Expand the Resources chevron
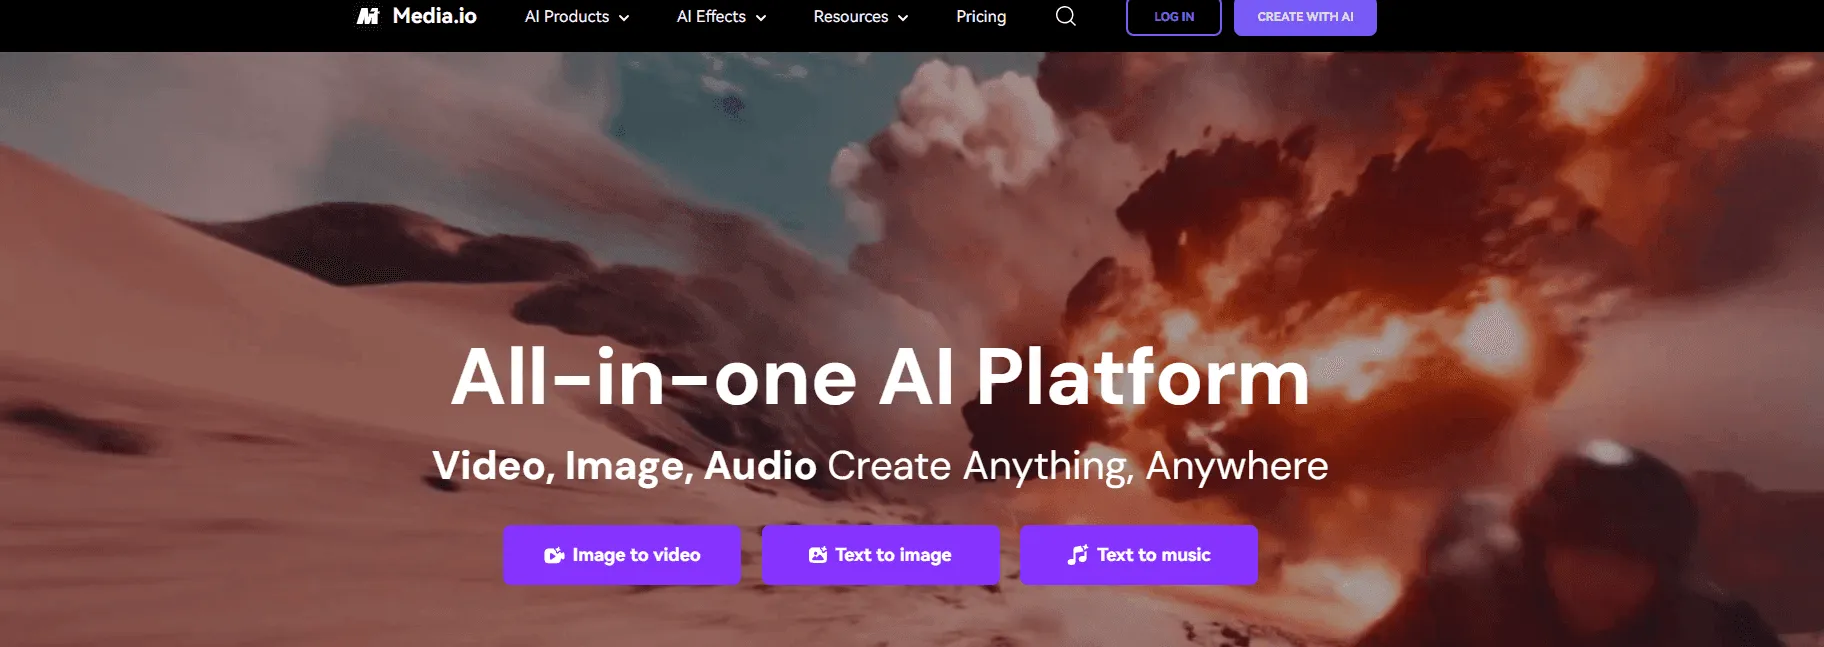 point(903,18)
